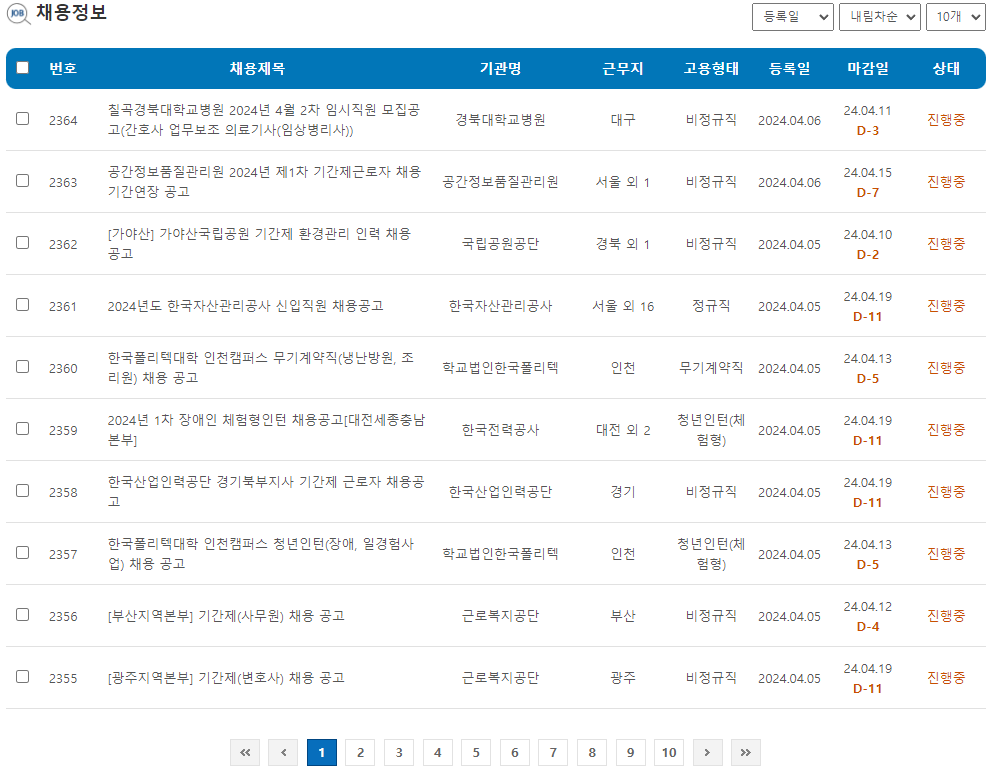990x775 pixels.
Task: Select the active page 1 button
Action: click(x=321, y=752)
